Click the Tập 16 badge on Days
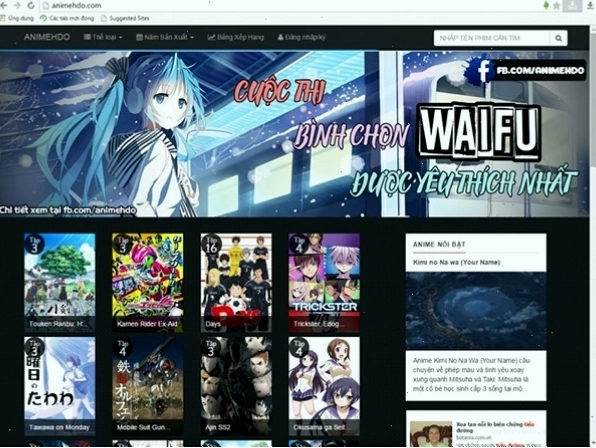 tap(211, 244)
